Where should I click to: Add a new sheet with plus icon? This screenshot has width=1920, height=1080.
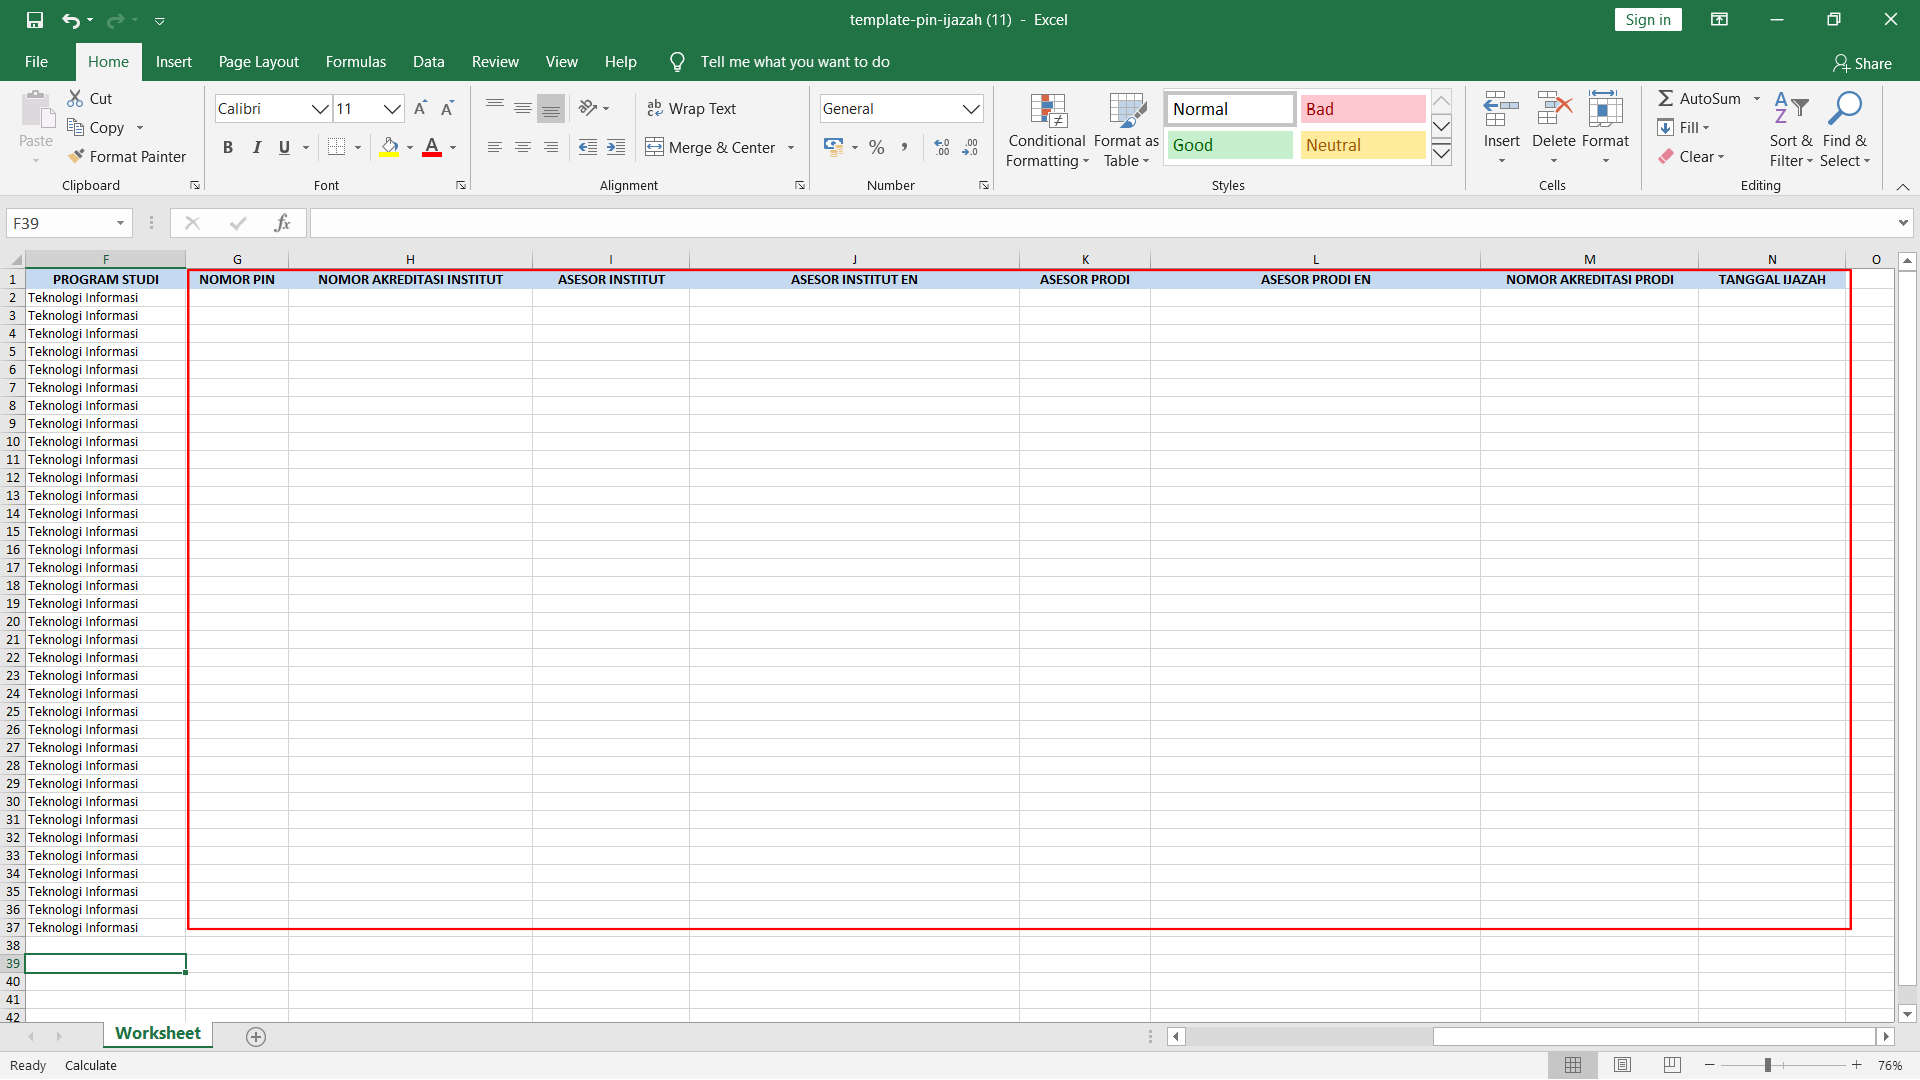(256, 1037)
